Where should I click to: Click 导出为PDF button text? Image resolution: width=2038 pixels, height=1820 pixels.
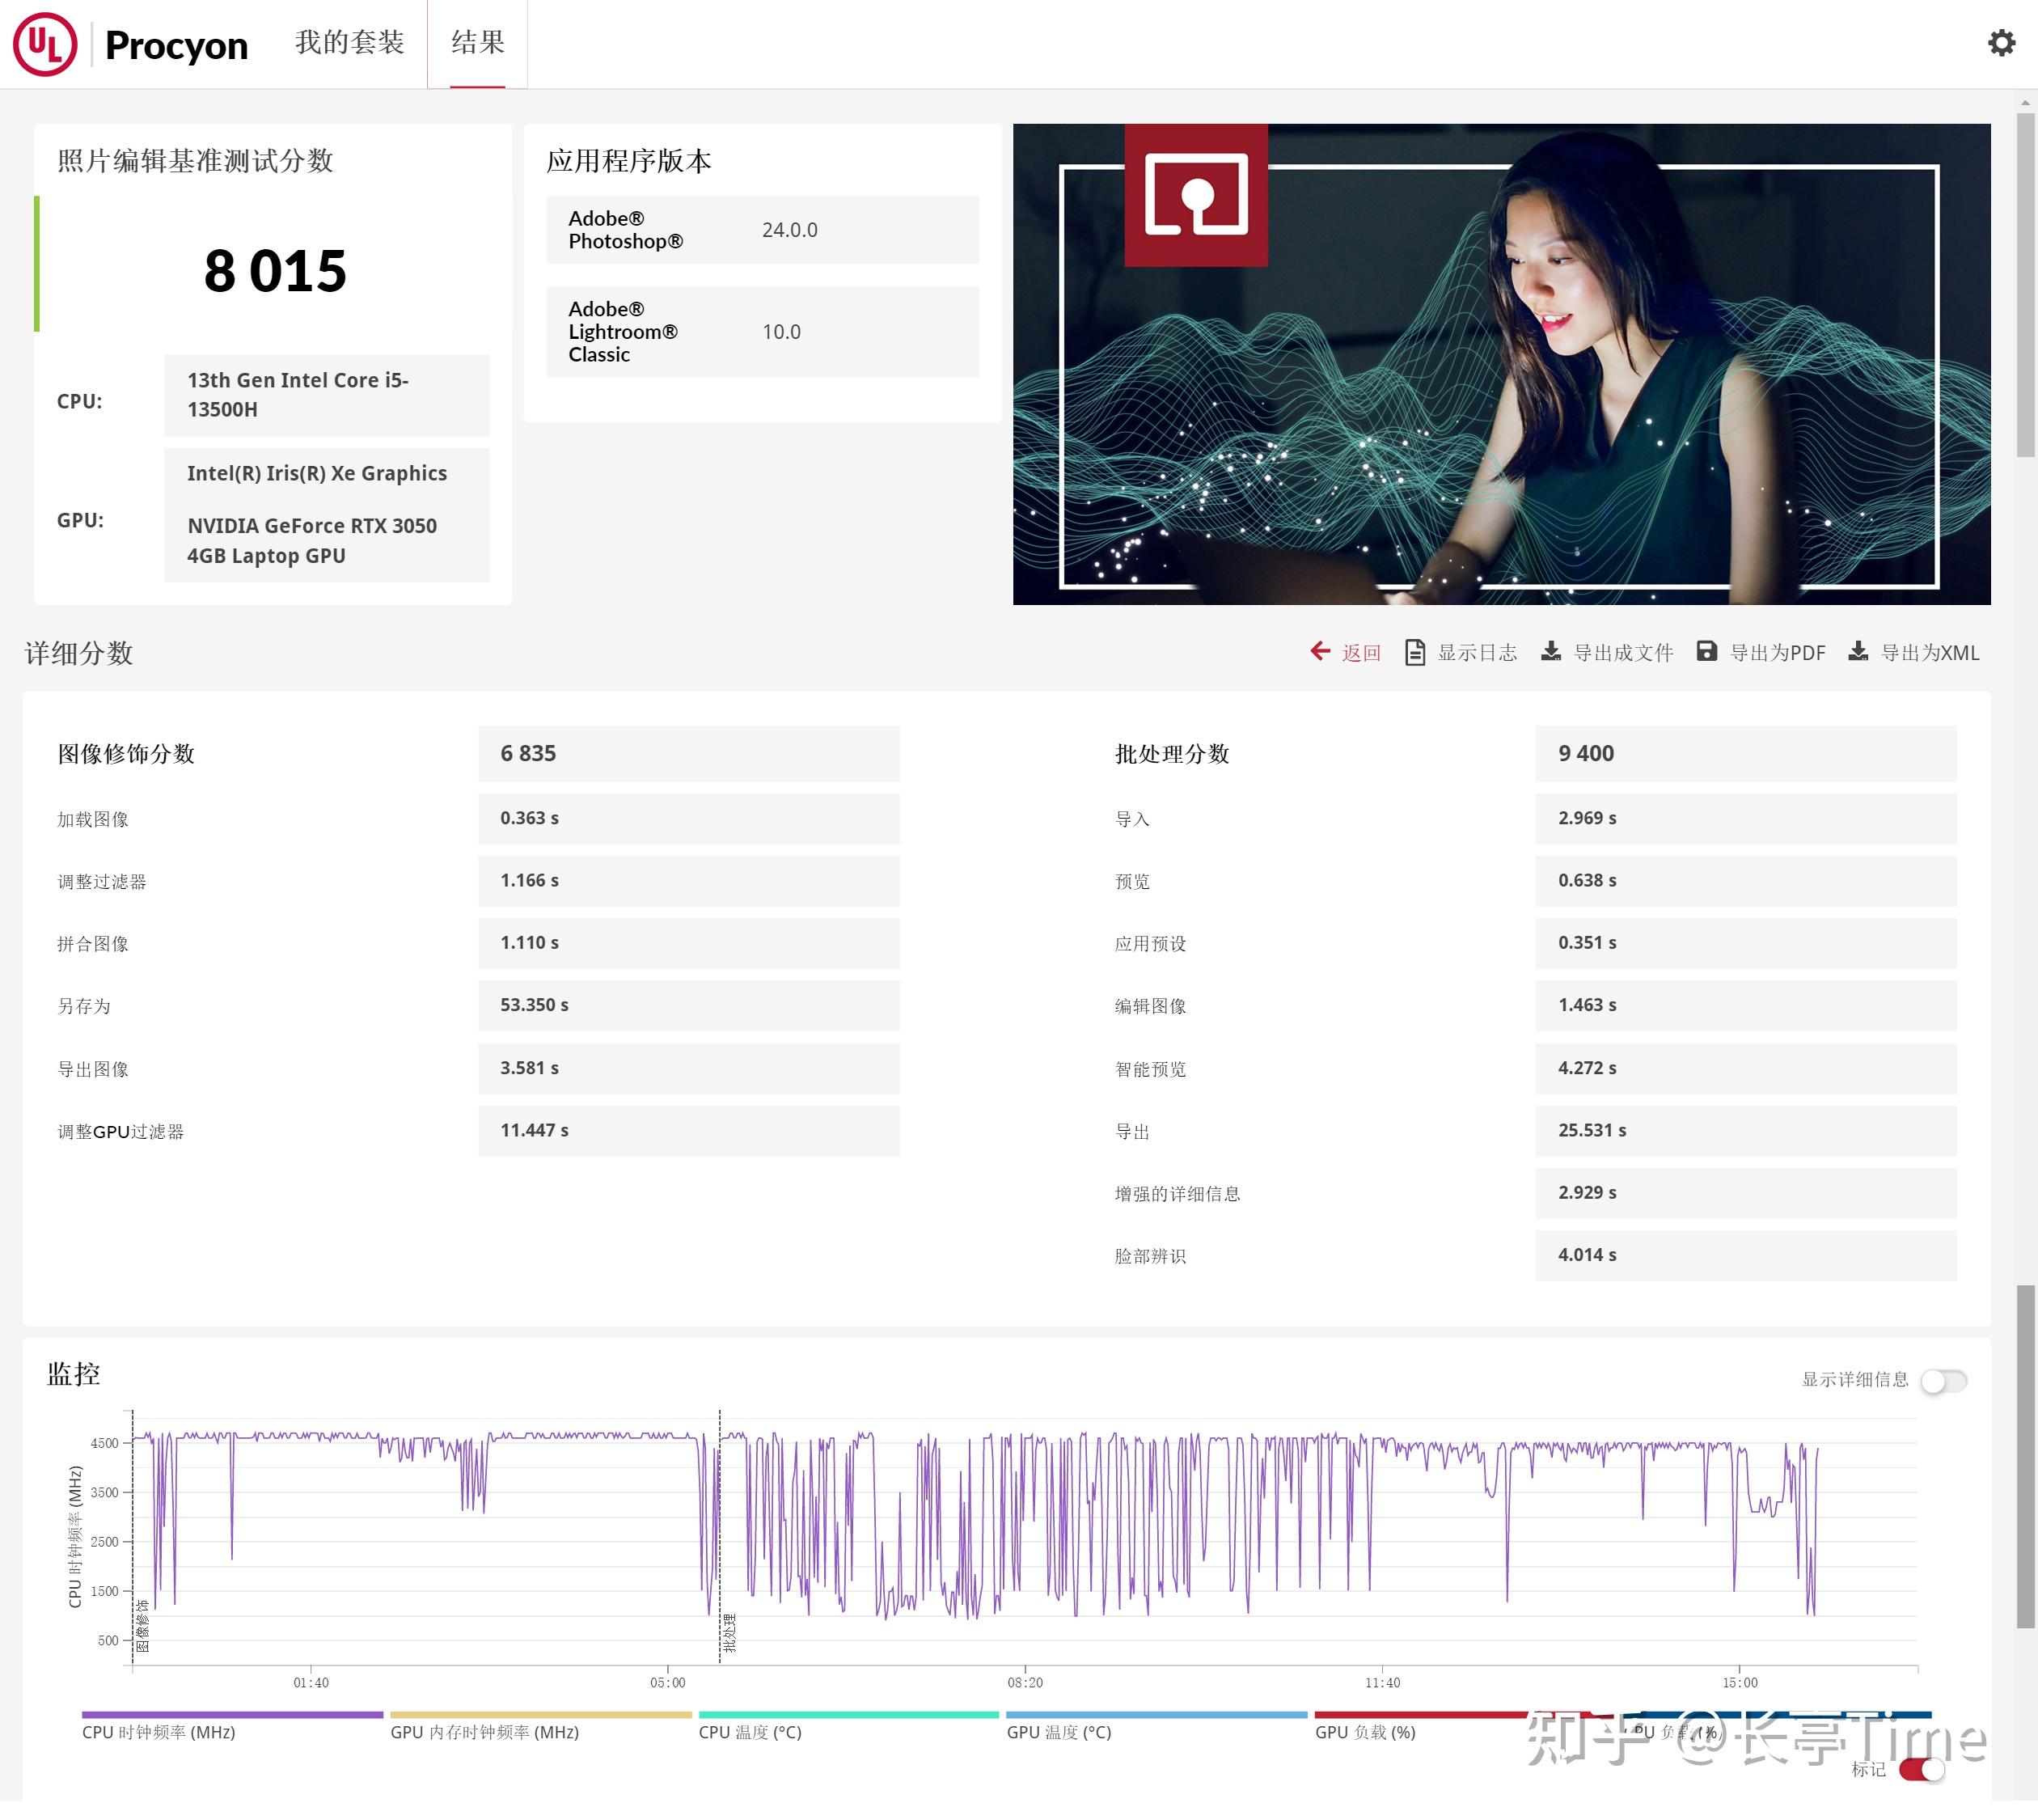click(1777, 653)
